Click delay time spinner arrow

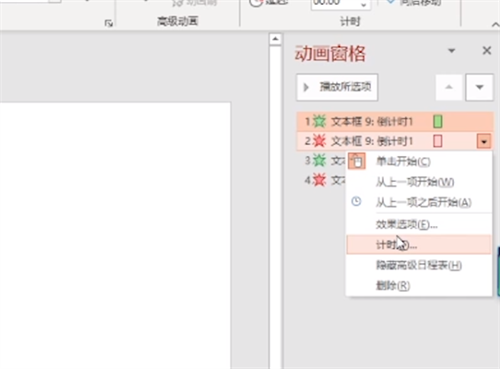(x=364, y=4)
